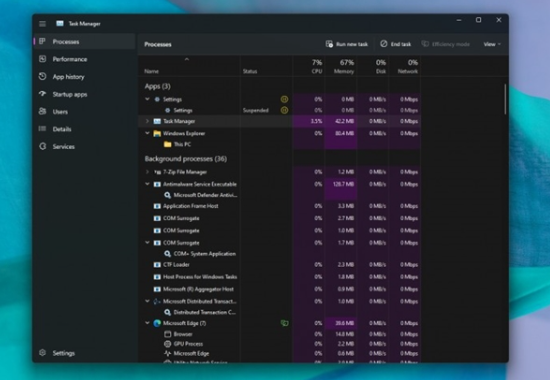Sort by the Name column header
The image size is (550, 380).
(189, 66)
